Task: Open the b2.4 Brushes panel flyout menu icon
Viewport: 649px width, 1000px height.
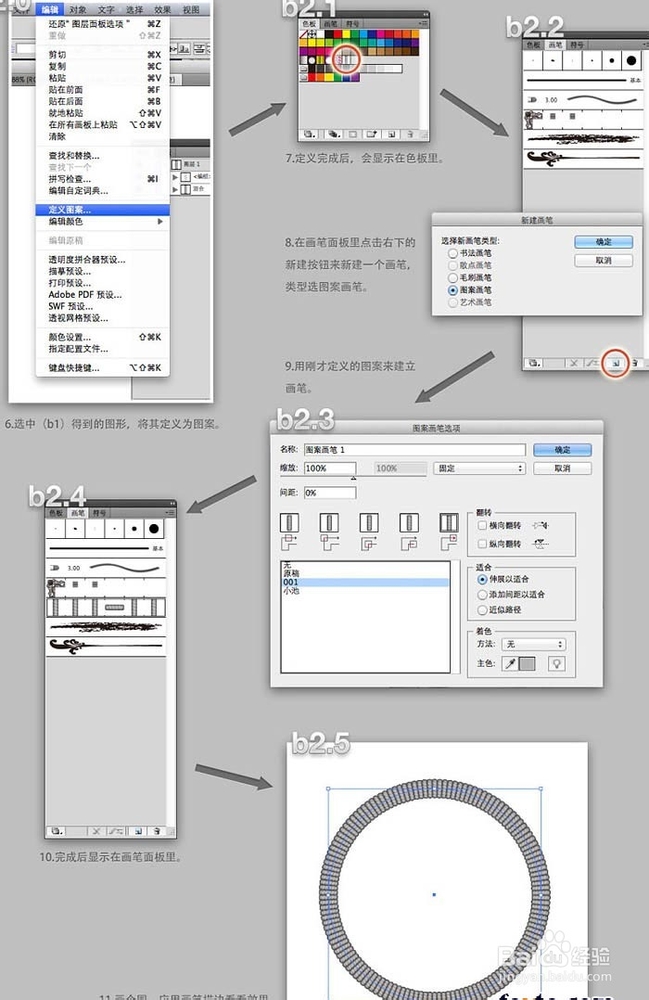Action: click(170, 512)
